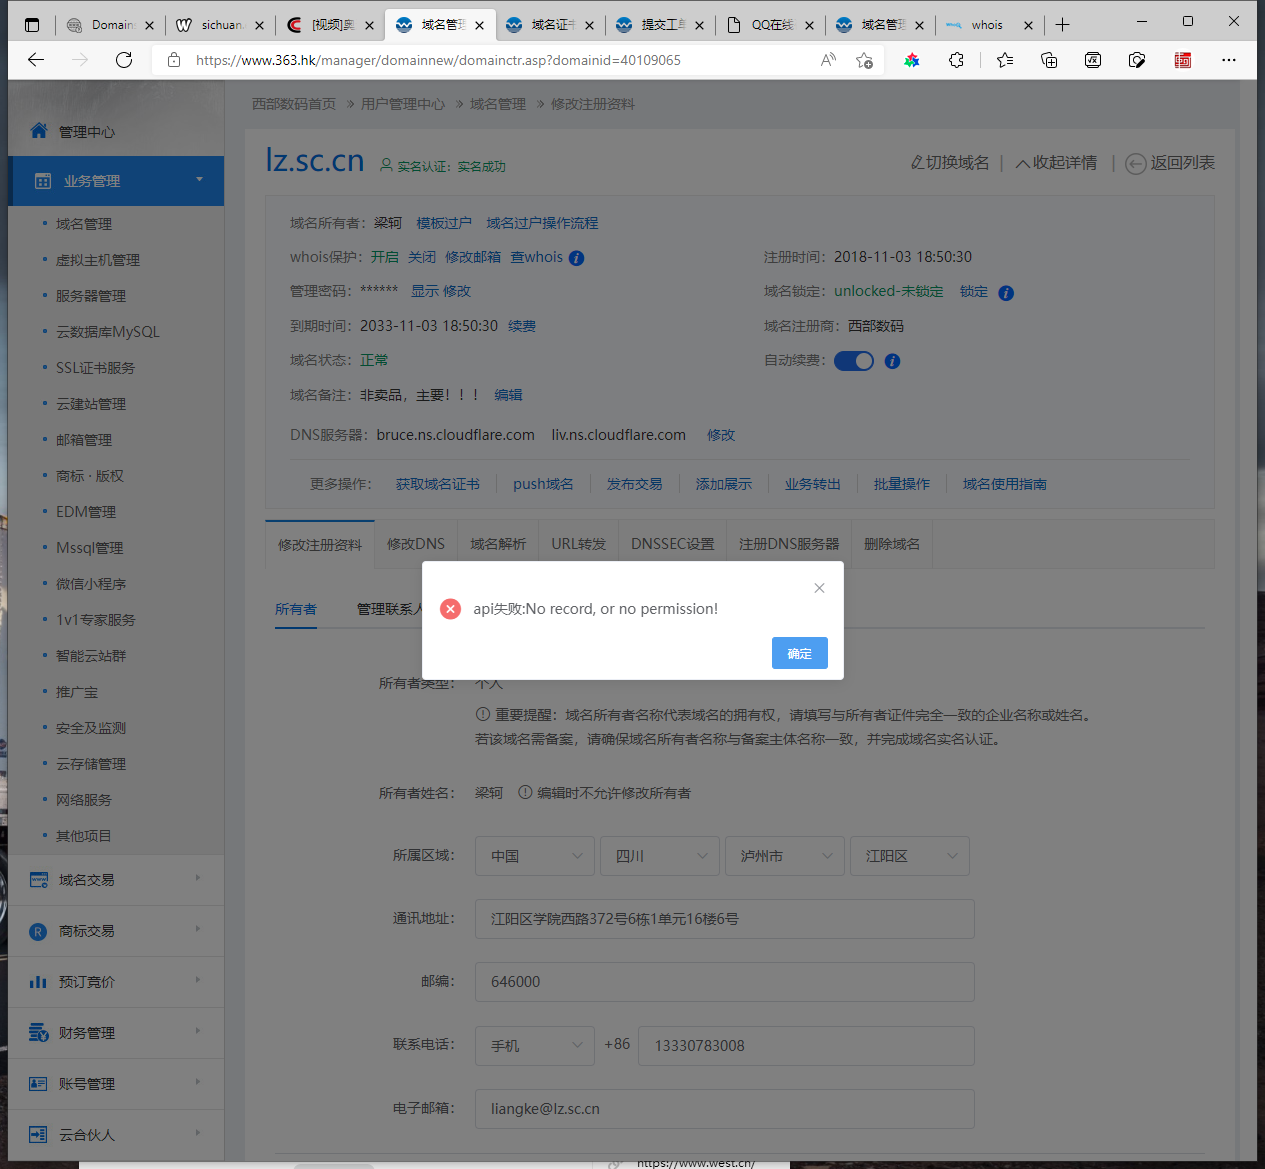Open the 中国 country dropdown

tap(535, 856)
